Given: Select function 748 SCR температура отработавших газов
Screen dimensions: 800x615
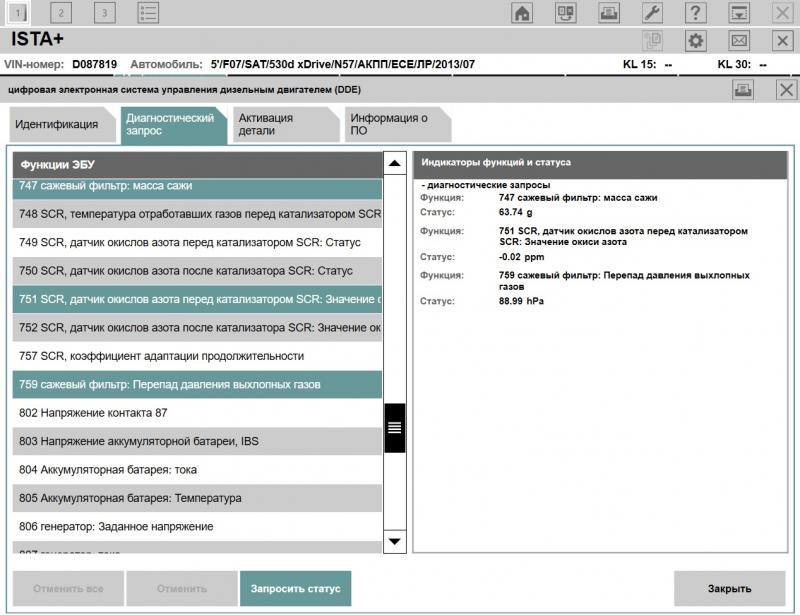Looking at the screenshot, I should (x=197, y=214).
